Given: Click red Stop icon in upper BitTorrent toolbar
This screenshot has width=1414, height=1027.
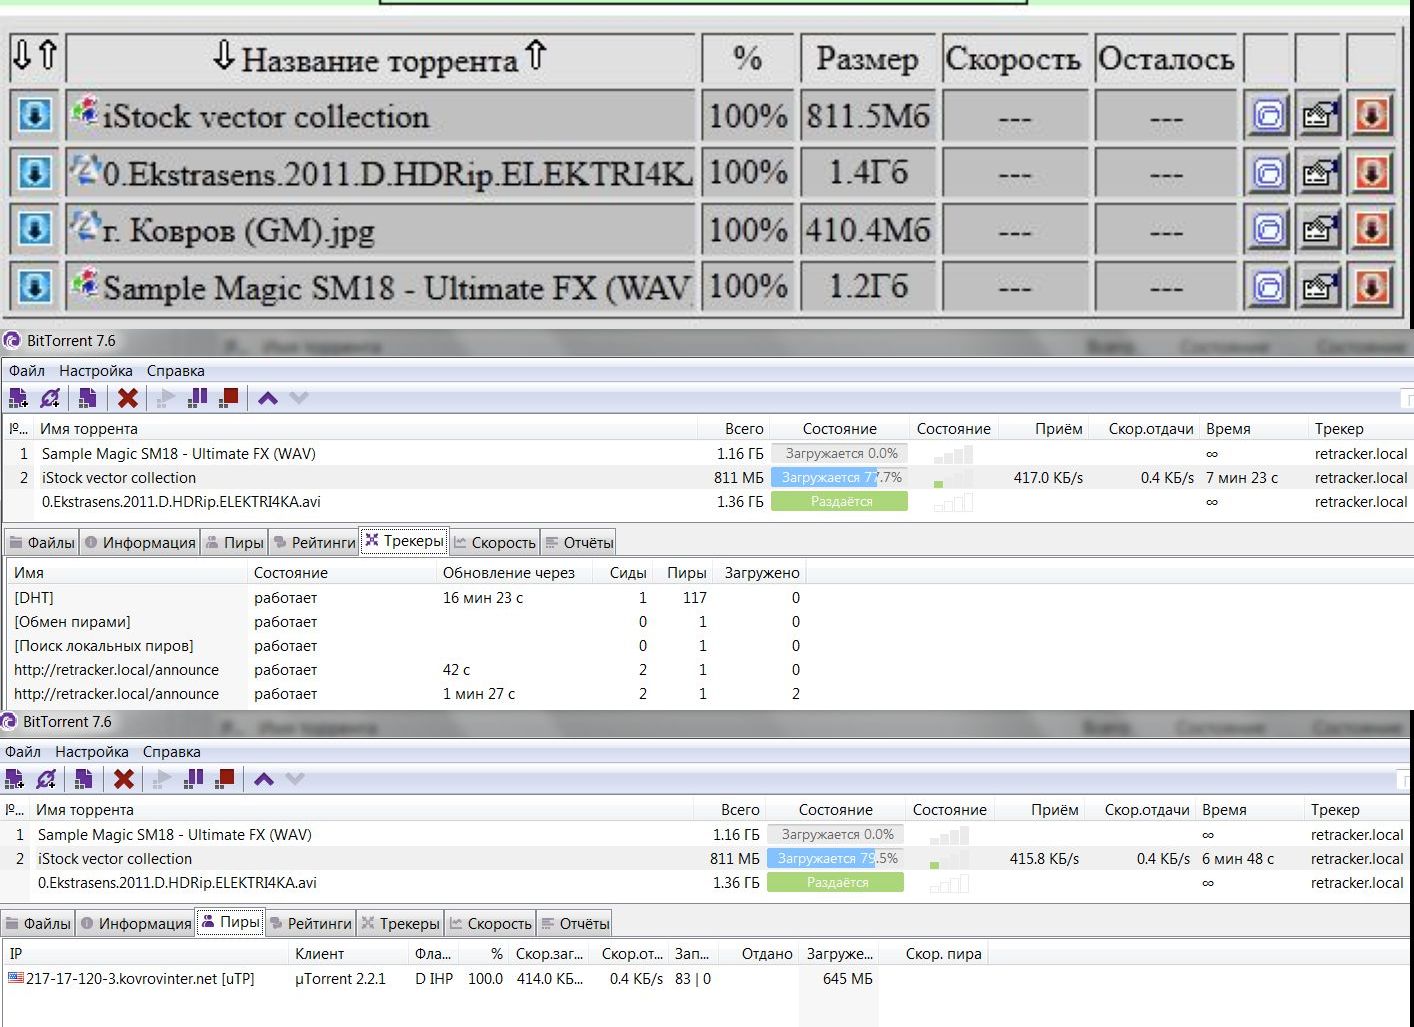Looking at the screenshot, I should 229,398.
